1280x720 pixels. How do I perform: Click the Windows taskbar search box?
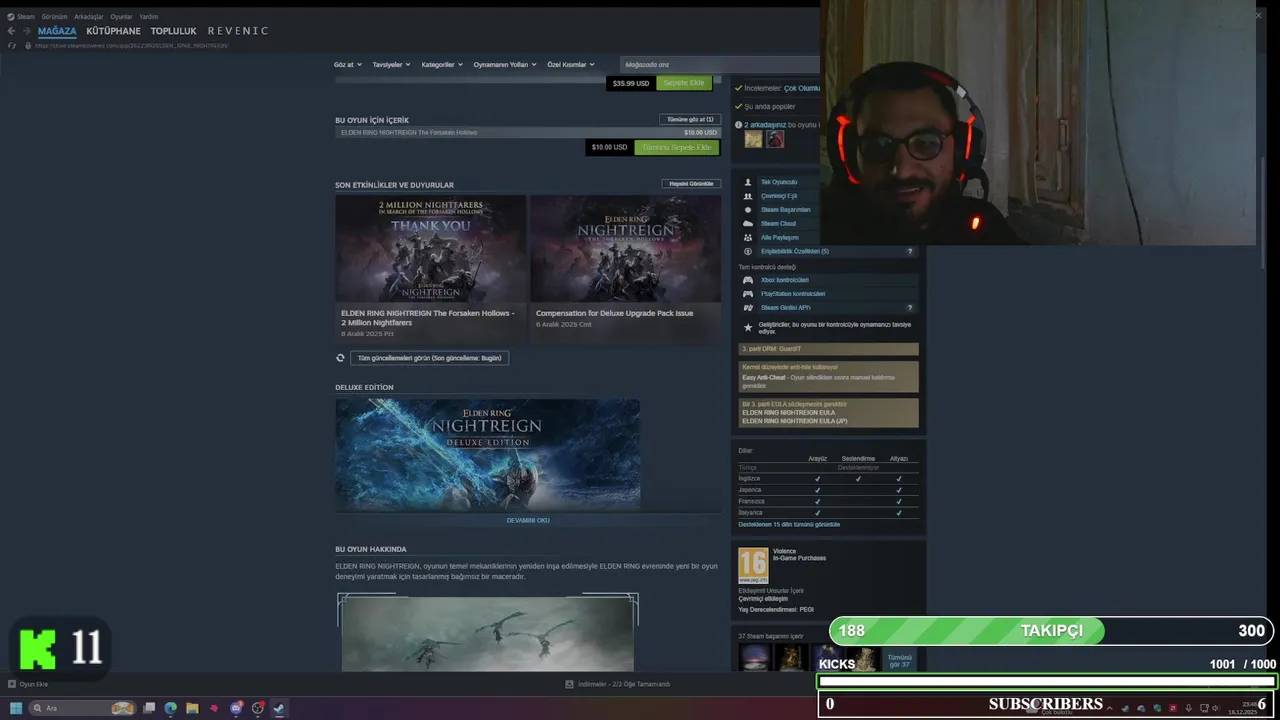pos(82,708)
